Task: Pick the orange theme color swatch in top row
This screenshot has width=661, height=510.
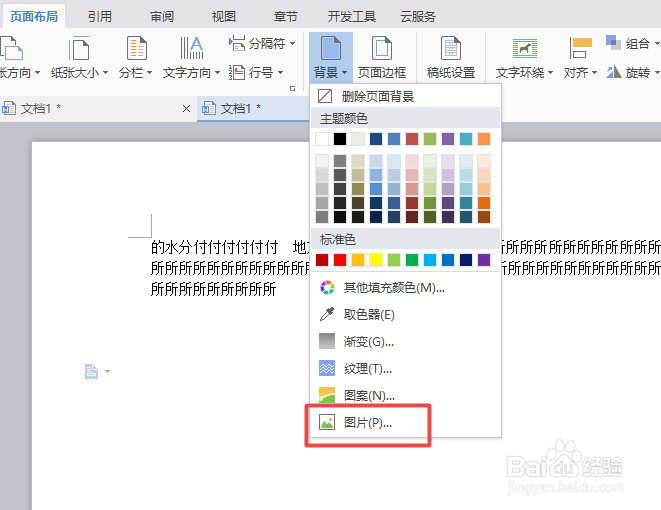Action: (x=484, y=139)
